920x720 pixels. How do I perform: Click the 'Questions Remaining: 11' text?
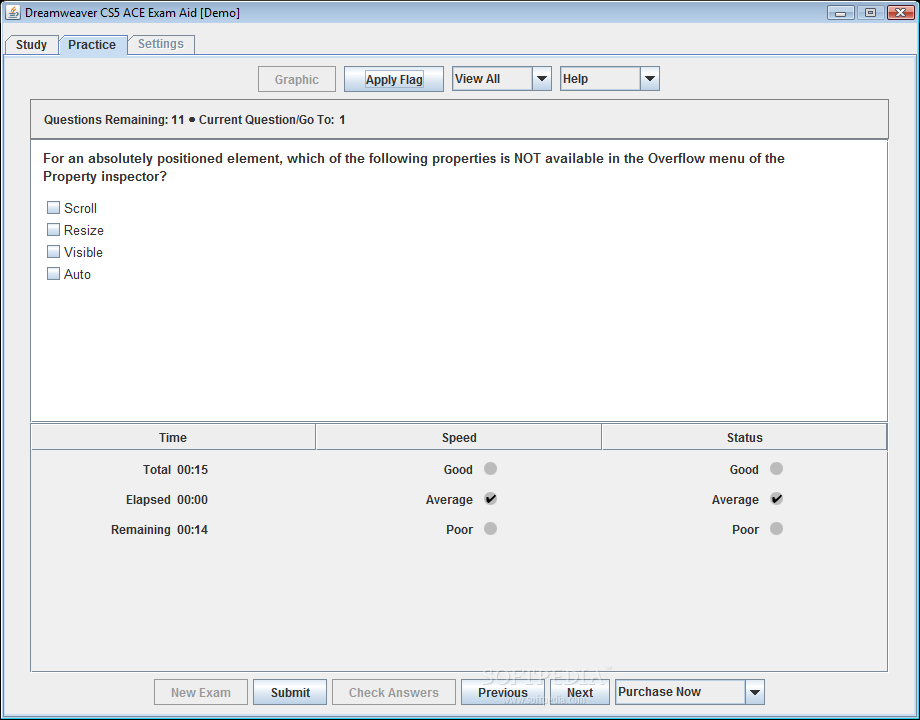pyautogui.click(x=114, y=120)
